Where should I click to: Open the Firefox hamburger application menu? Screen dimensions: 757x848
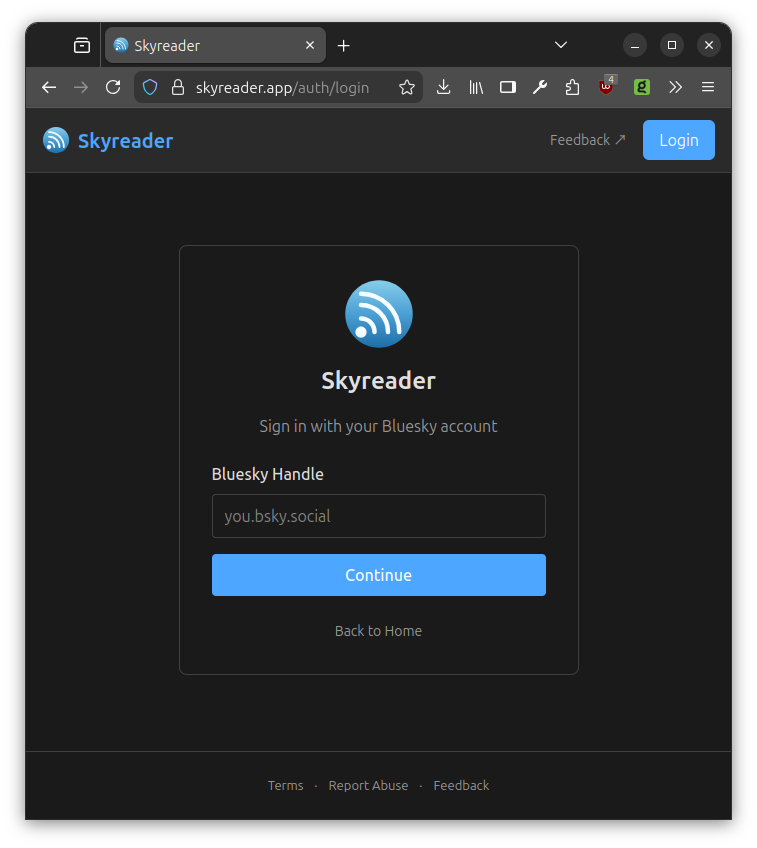point(708,87)
